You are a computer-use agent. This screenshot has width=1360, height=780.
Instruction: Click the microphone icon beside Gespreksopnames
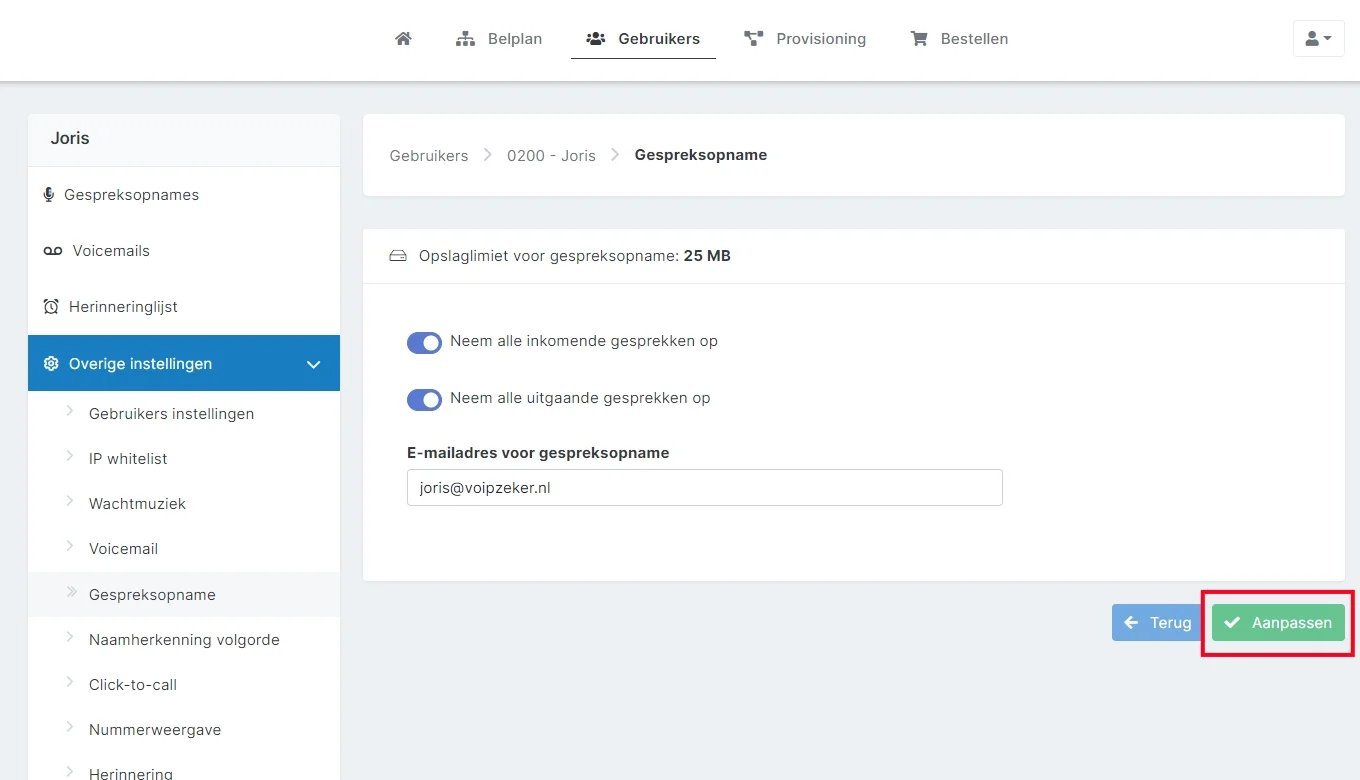pyautogui.click(x=48, y=194)
